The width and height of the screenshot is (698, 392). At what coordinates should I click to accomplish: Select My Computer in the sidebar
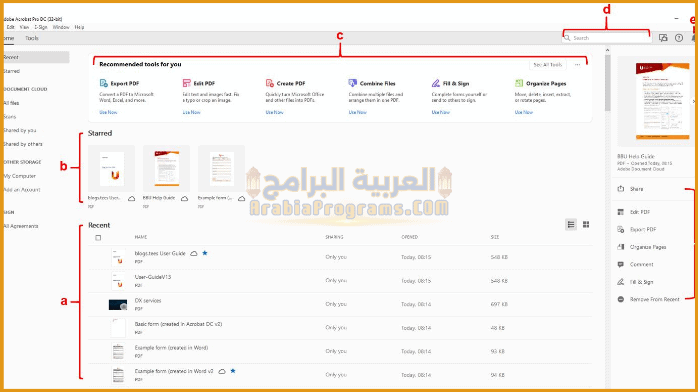pos(20,176)
